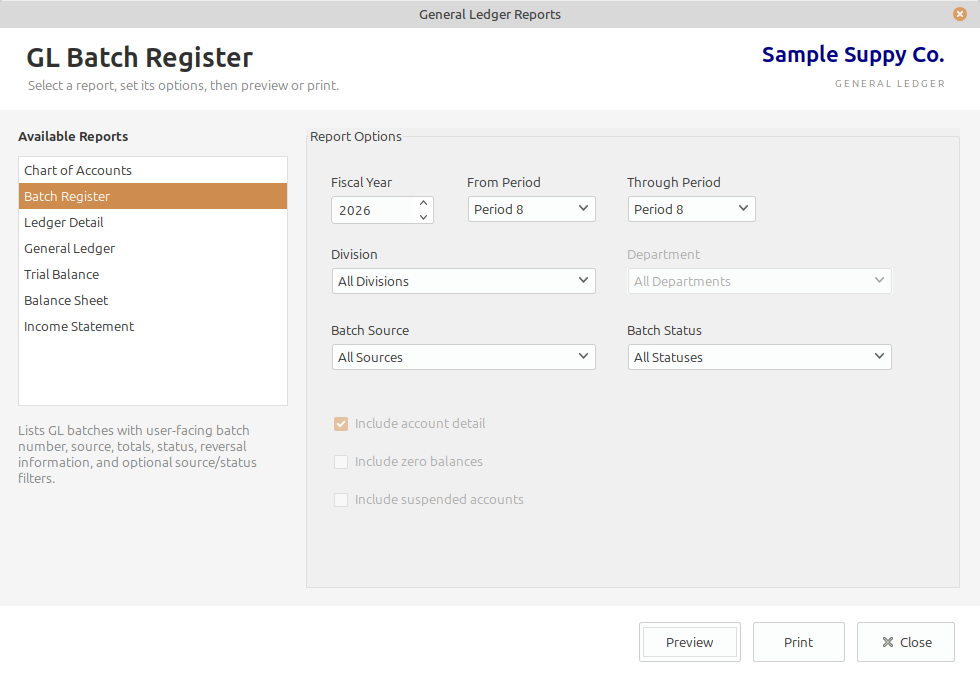The height and width of the screenshot is (678, 980).
Task: Choose Income Statement report
Action: click(152, 326)
